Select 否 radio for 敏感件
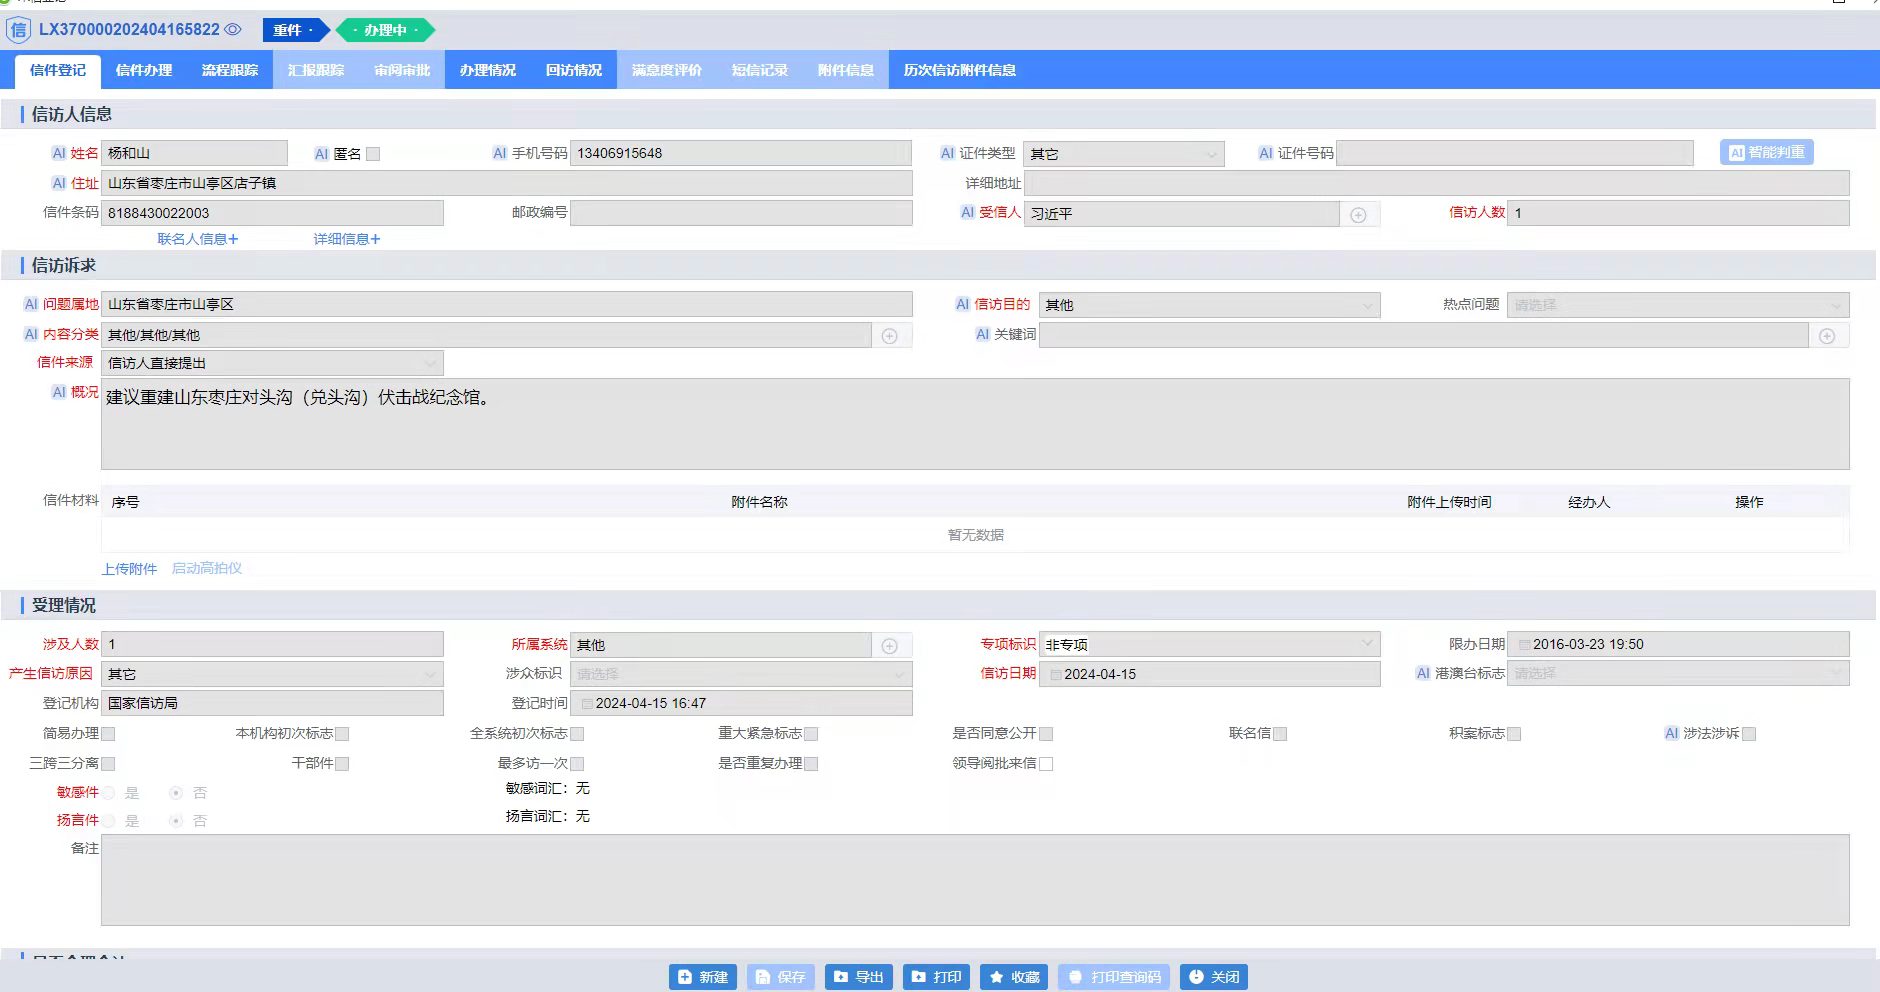The height and width of the screenshot is (992, 1880). tap(176, 793)
